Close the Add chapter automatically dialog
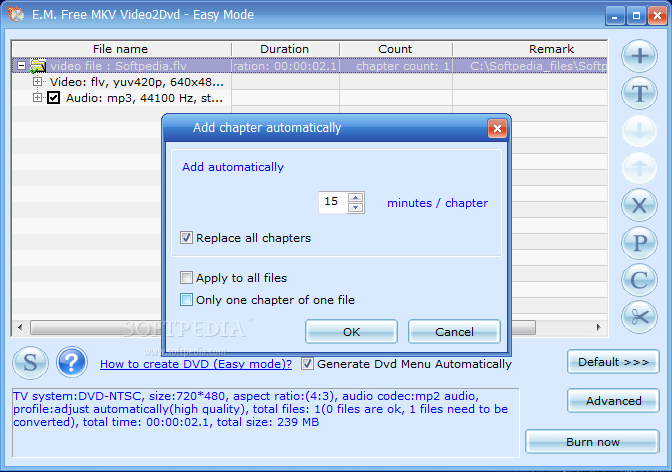Viewport: 672px width, 472px height. coord(497,128)
